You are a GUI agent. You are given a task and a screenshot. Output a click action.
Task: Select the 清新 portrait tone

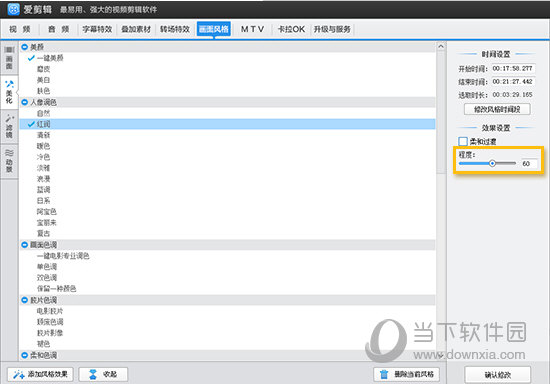click(x=43, y=135)
